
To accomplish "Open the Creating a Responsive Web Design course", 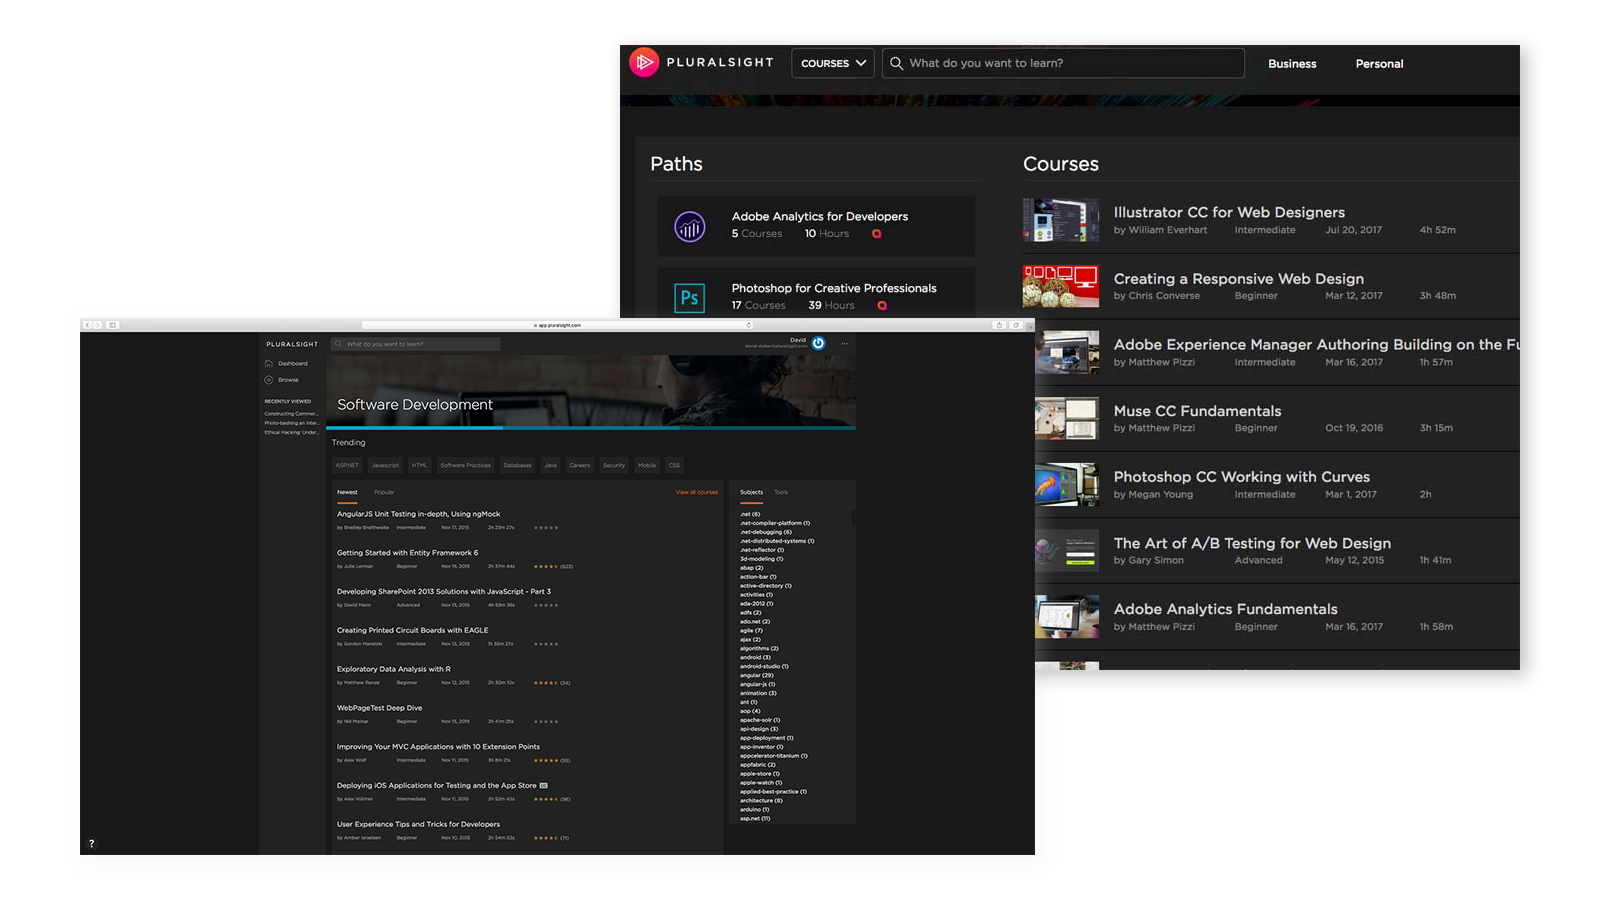I will 1239,278.
